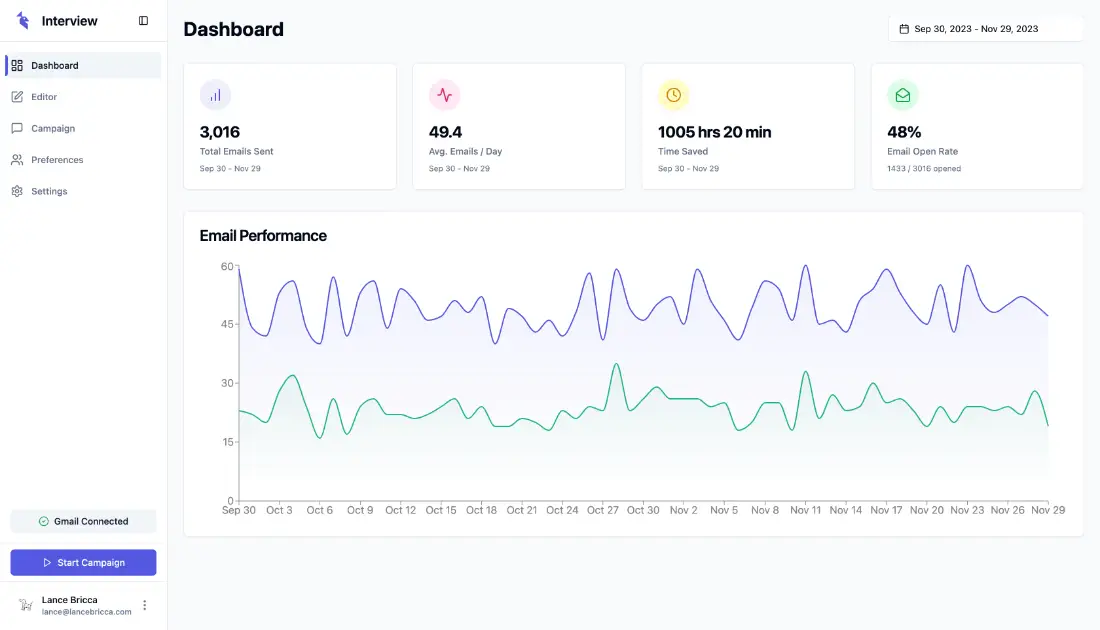The height and width of the screenshot is (630, 1100).
Task: Expand the Lance Bricca account profile
Action: (x=85, y=605)
